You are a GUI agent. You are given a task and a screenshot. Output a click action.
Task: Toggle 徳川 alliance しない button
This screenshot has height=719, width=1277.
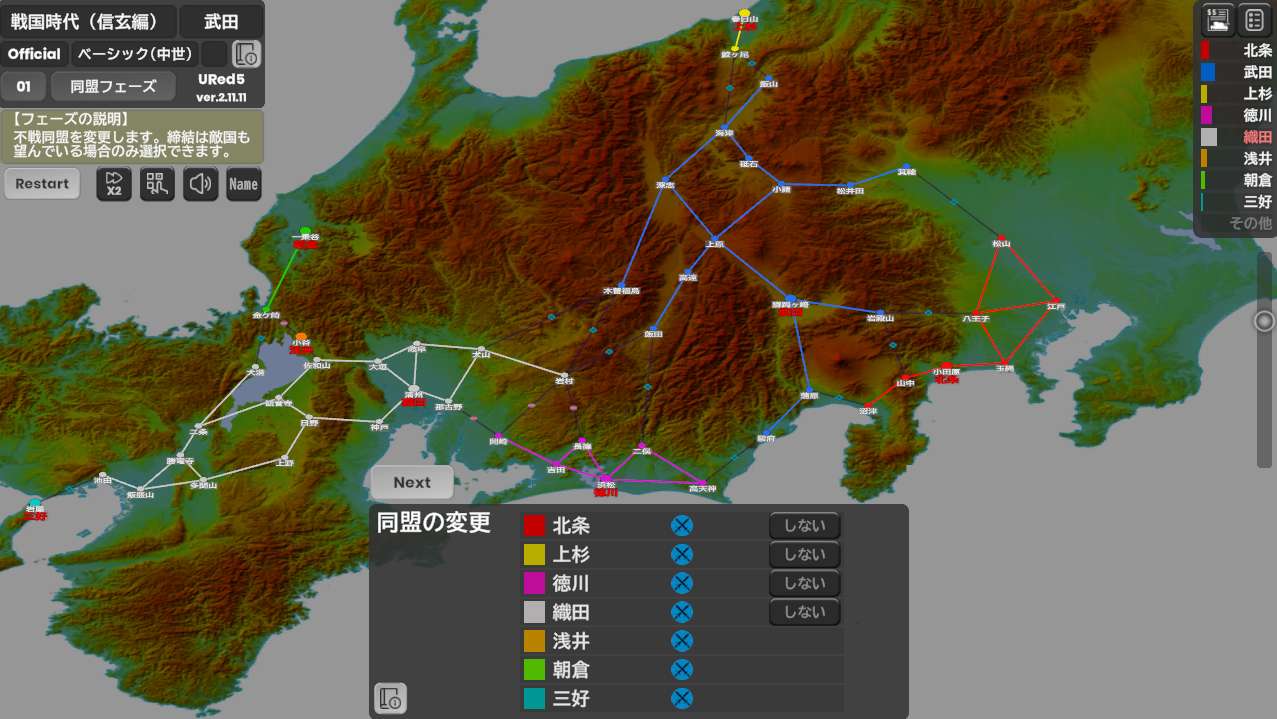[804, 583]
